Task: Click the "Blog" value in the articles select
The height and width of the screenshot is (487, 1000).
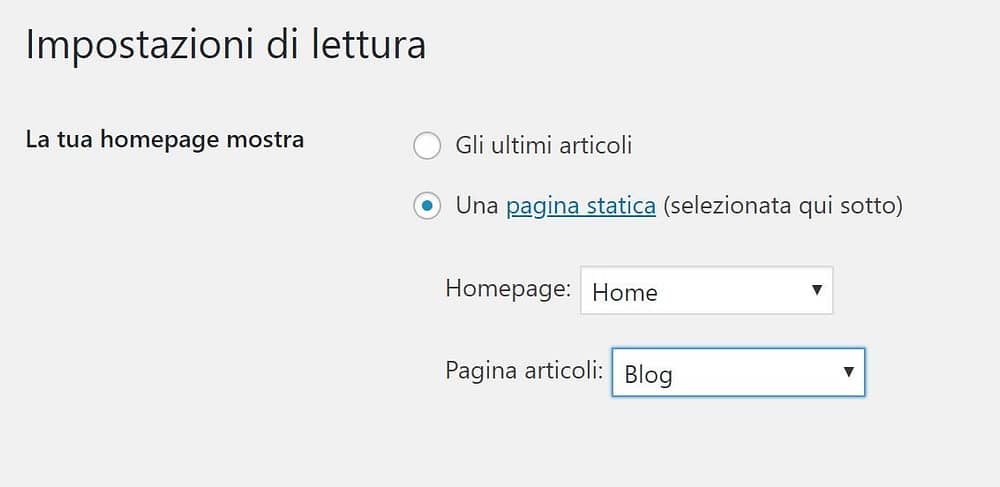Action: click(649, 375)
